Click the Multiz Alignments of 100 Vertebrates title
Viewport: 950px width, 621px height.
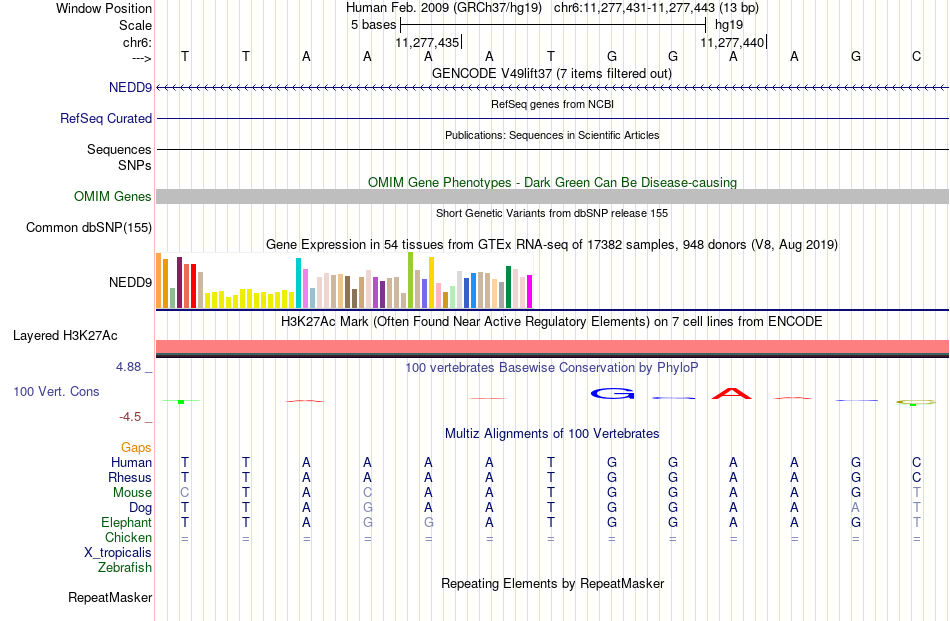click(x=552, y=434)
